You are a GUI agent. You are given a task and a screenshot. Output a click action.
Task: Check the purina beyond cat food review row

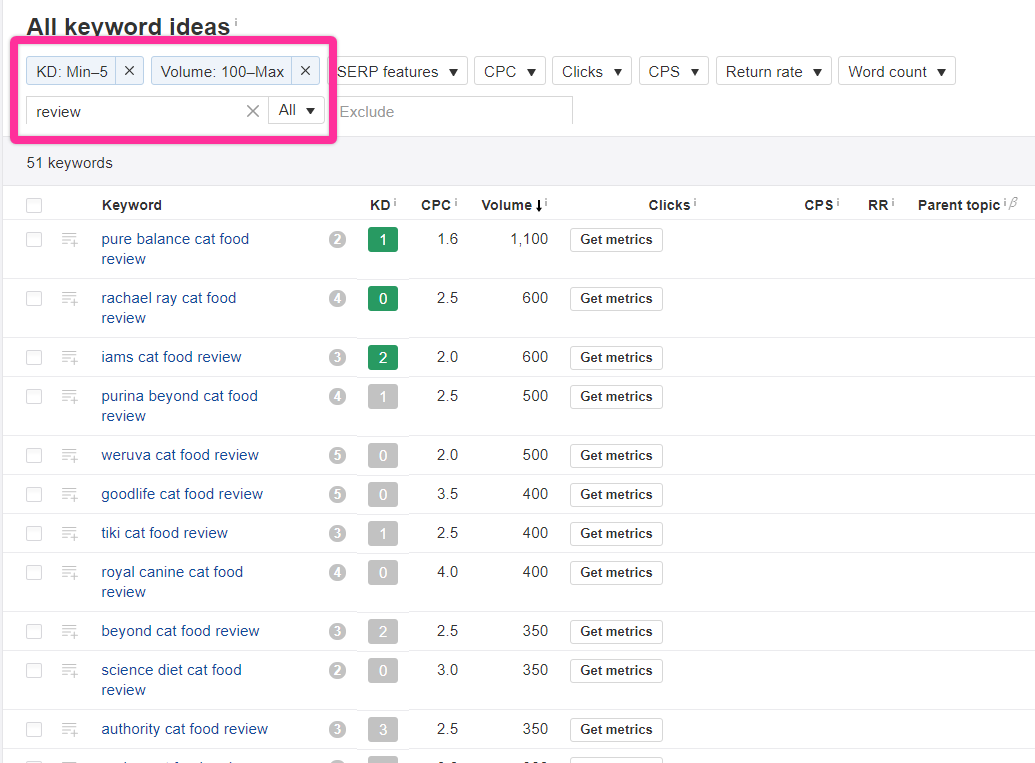tap(34, 397)
